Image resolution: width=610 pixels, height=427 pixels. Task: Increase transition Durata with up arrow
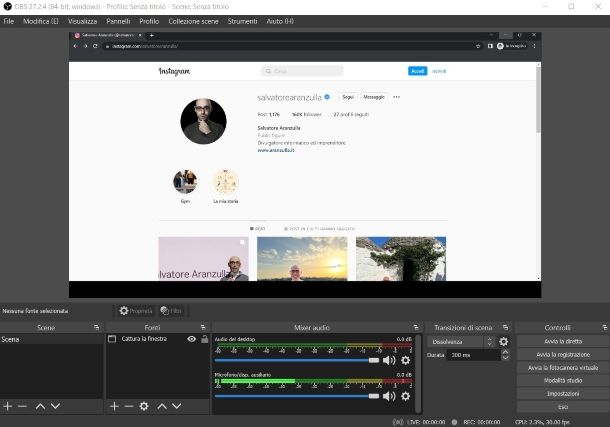[x=505, y=352]
